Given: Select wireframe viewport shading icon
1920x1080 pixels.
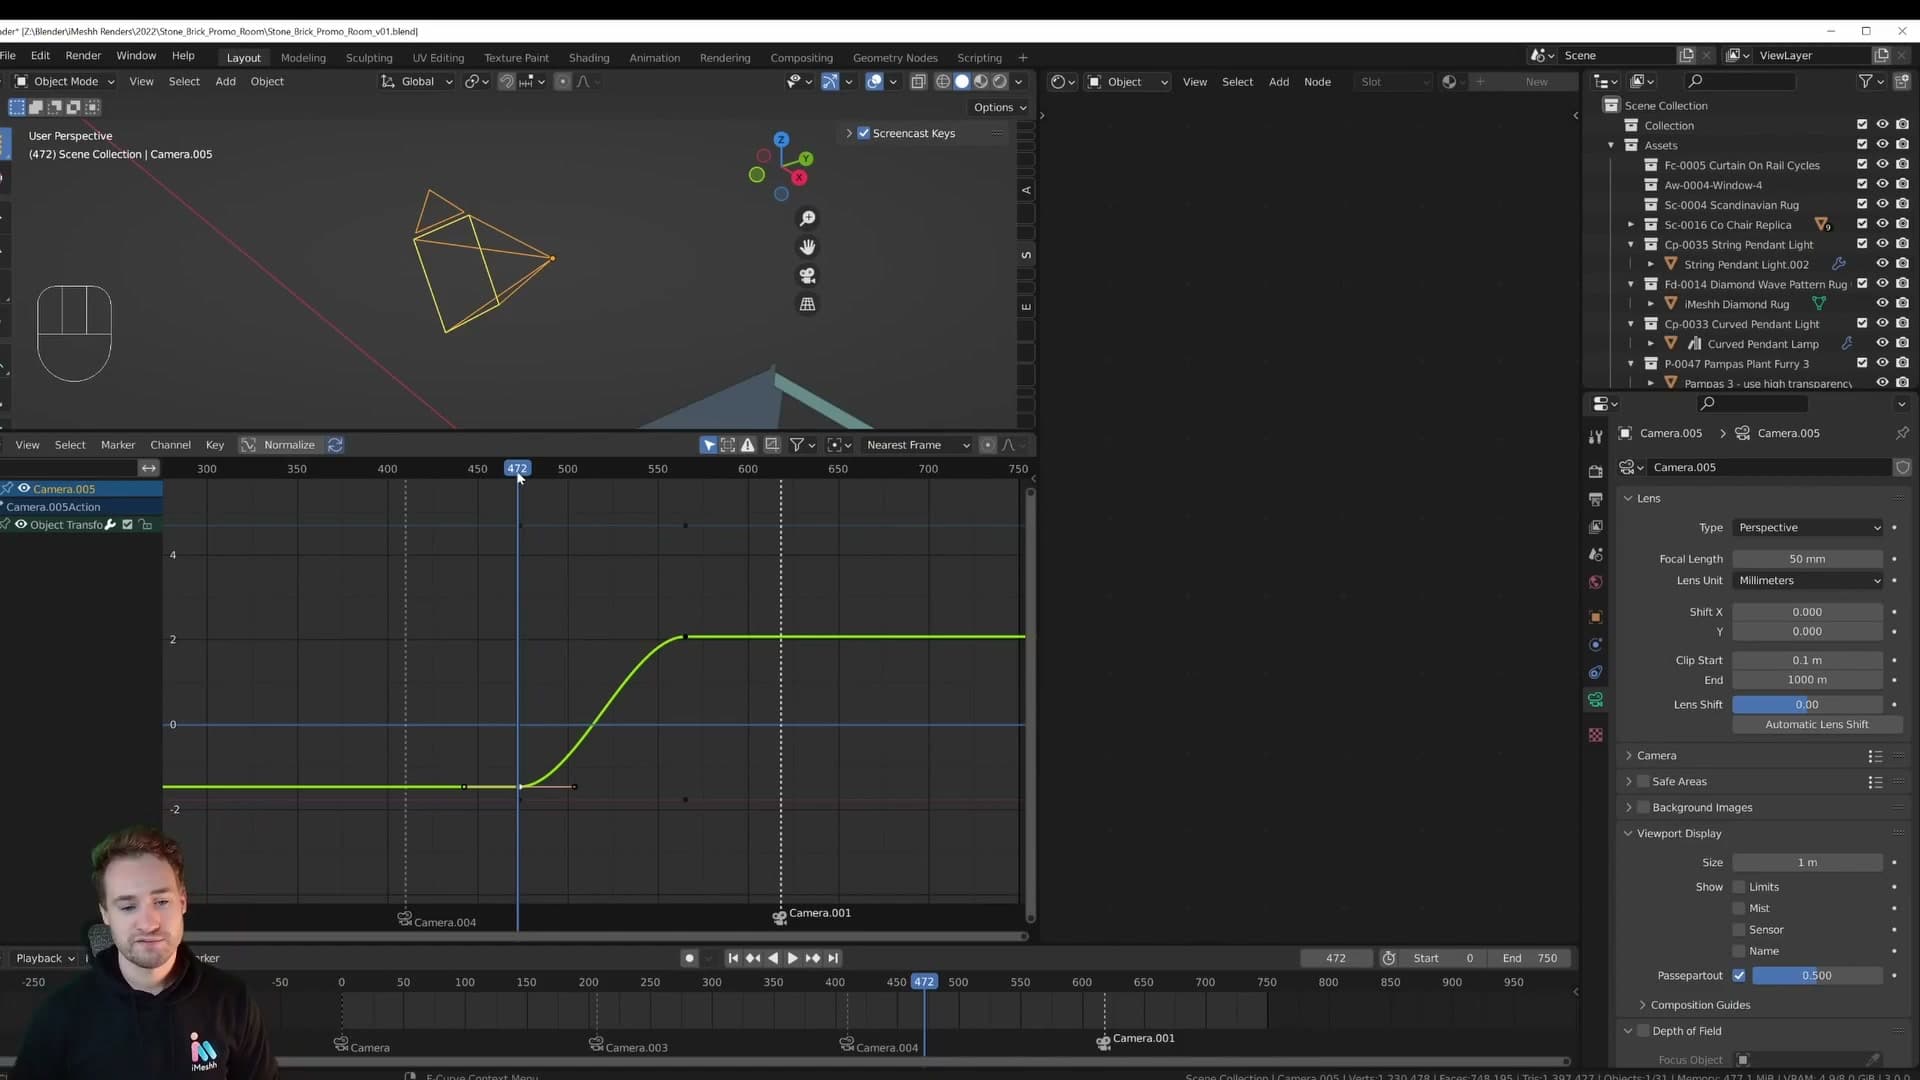Looking at the screenshot, I should (942, 82).
